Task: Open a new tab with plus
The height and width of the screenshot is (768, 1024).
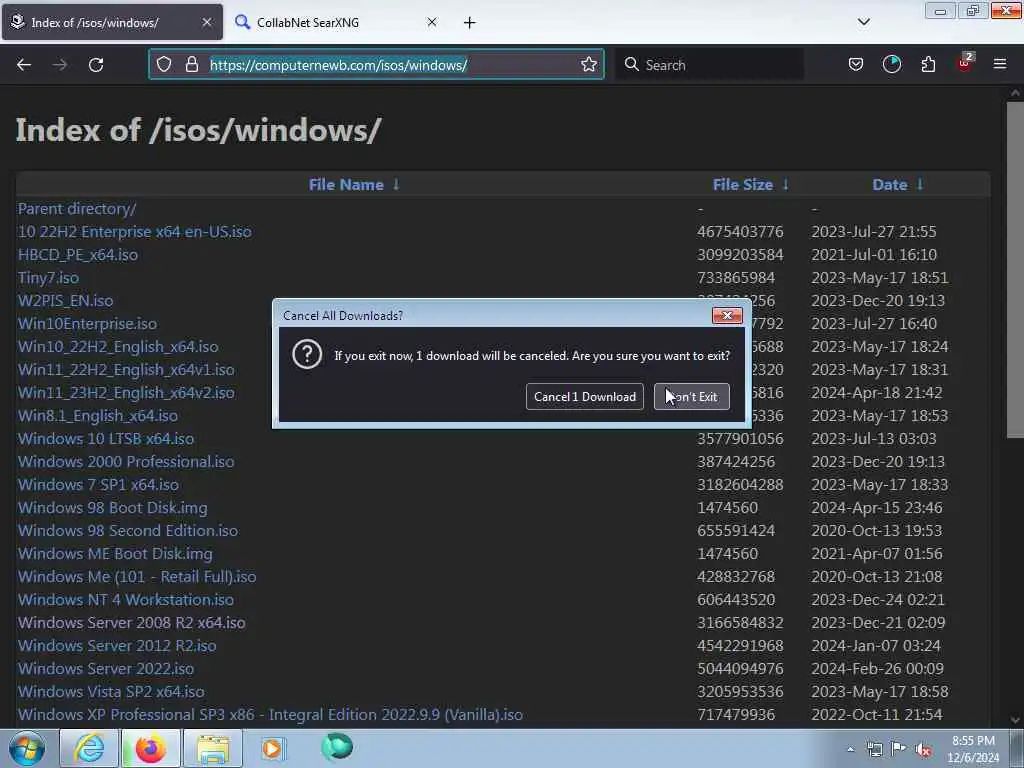Action: point(470,23)
